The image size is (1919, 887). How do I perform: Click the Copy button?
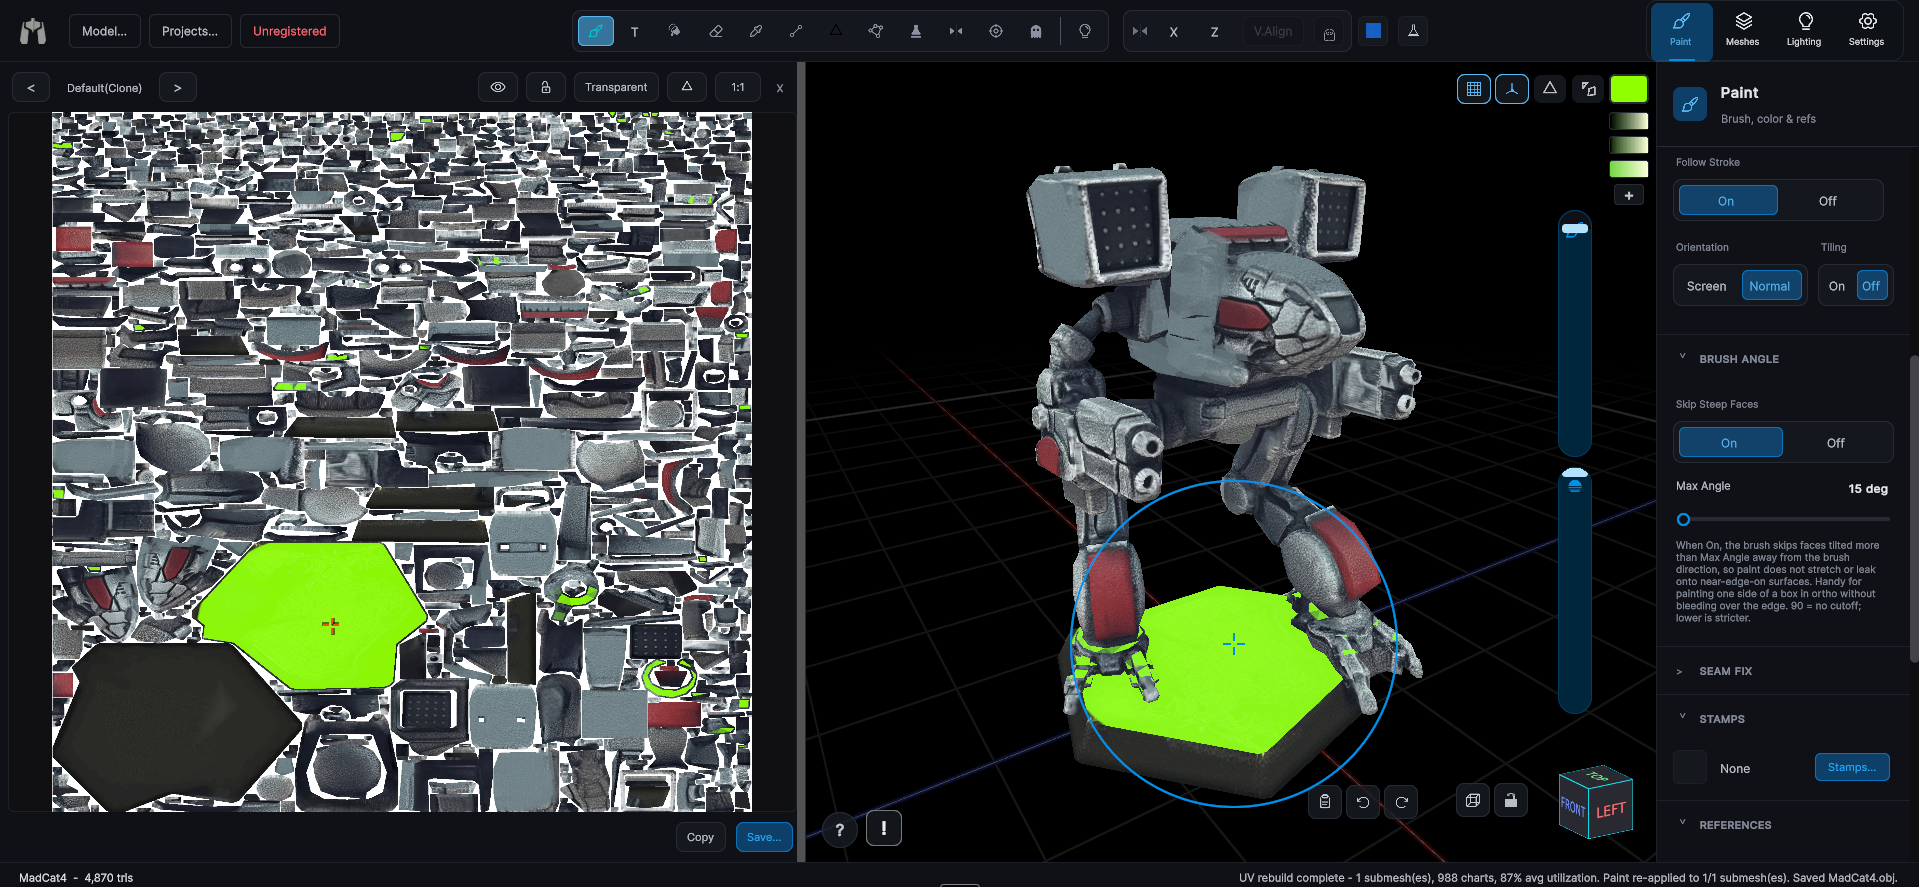click(x=700, y=837)
